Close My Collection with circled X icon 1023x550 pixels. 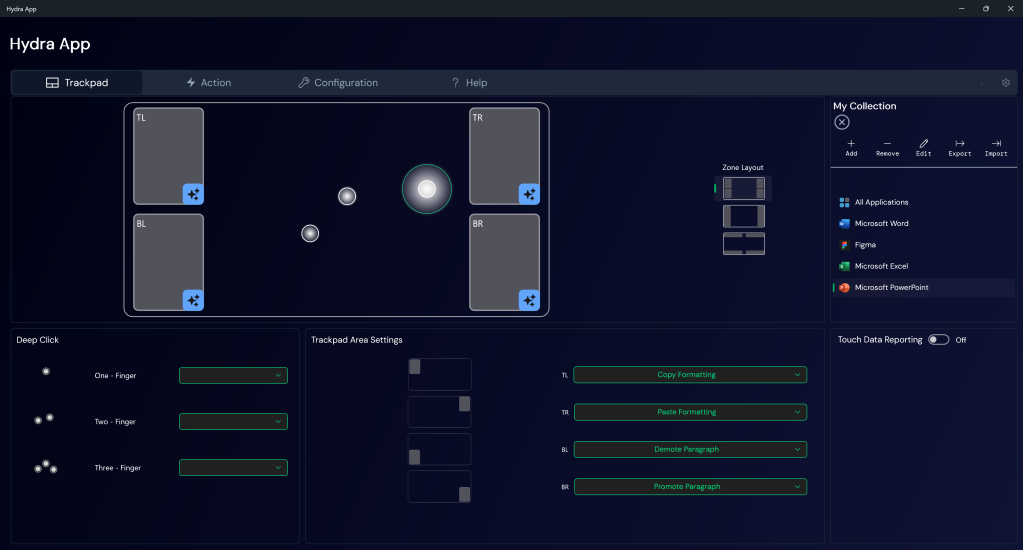point(842,122)
